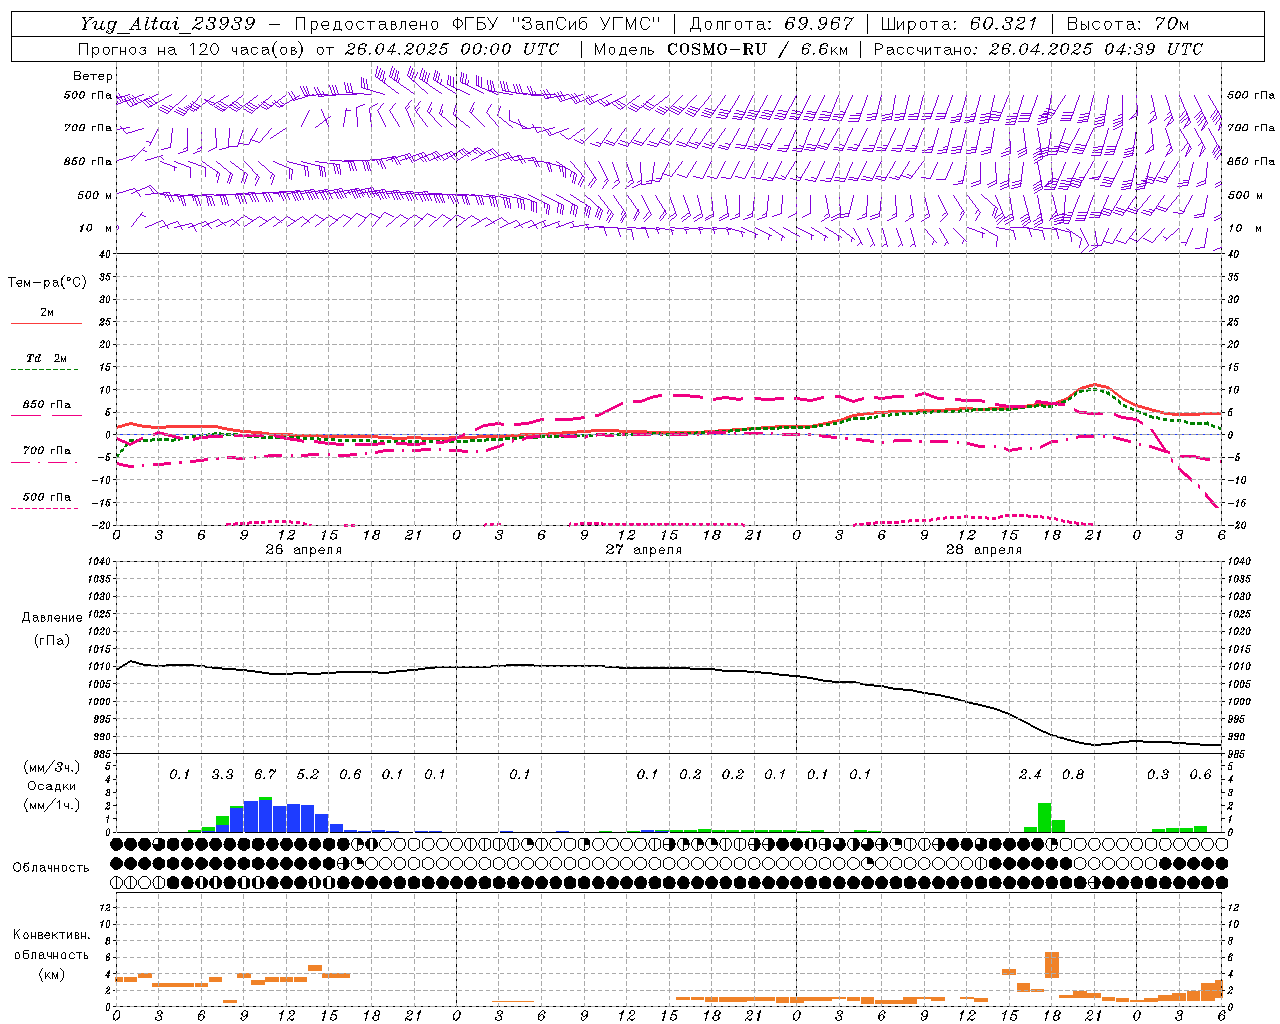Click the 26 апреля date label

pyautogui.click(x=303, y=550)
